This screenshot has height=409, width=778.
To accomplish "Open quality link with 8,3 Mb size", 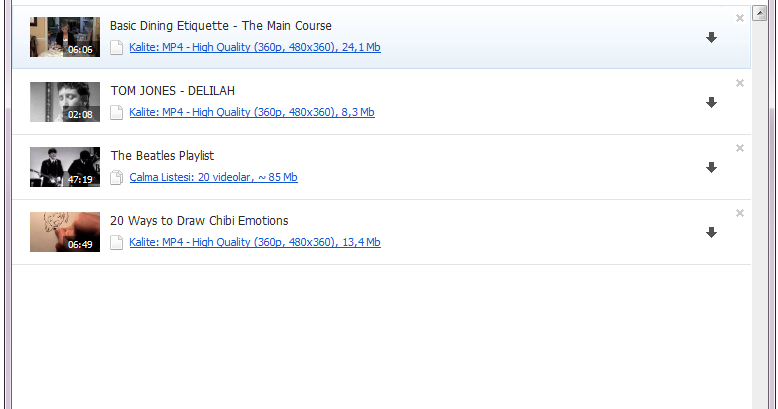I will click(x=251, y=112).
